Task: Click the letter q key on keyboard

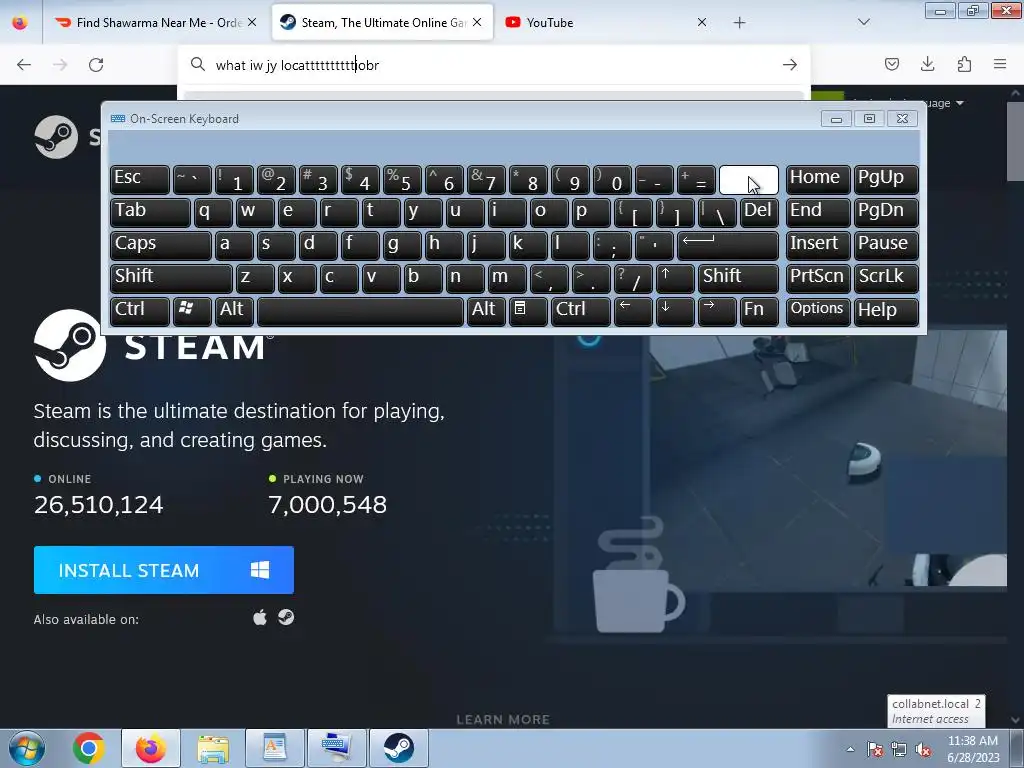Action: (x=213, y=213)
